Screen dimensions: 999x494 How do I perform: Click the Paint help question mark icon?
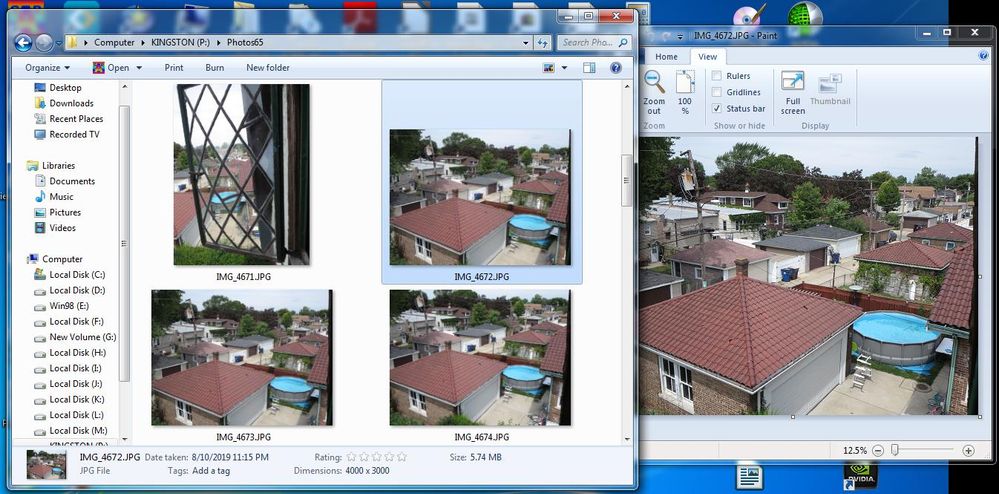click(986, 57)
